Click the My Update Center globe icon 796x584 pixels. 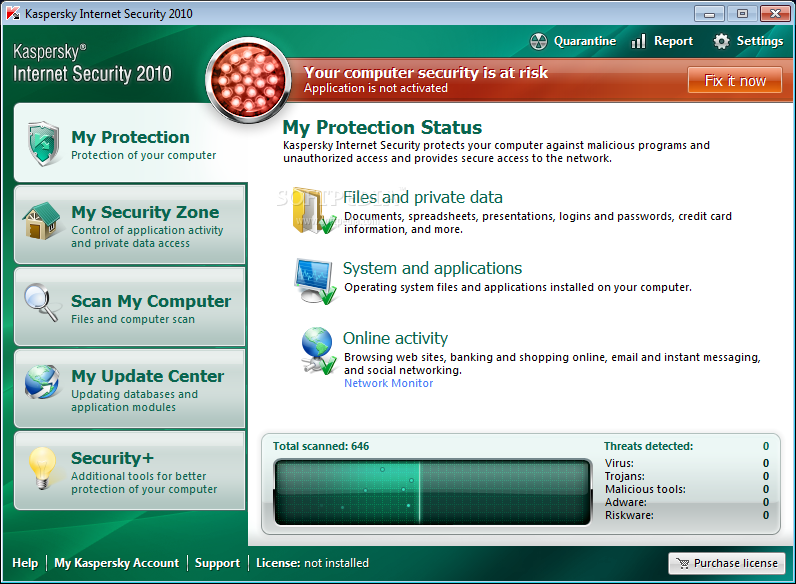42,382
